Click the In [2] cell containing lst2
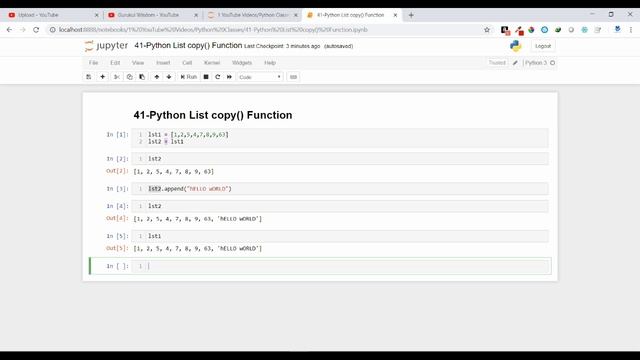The width and height of the screenshot is (640, 360). (340, 159)
